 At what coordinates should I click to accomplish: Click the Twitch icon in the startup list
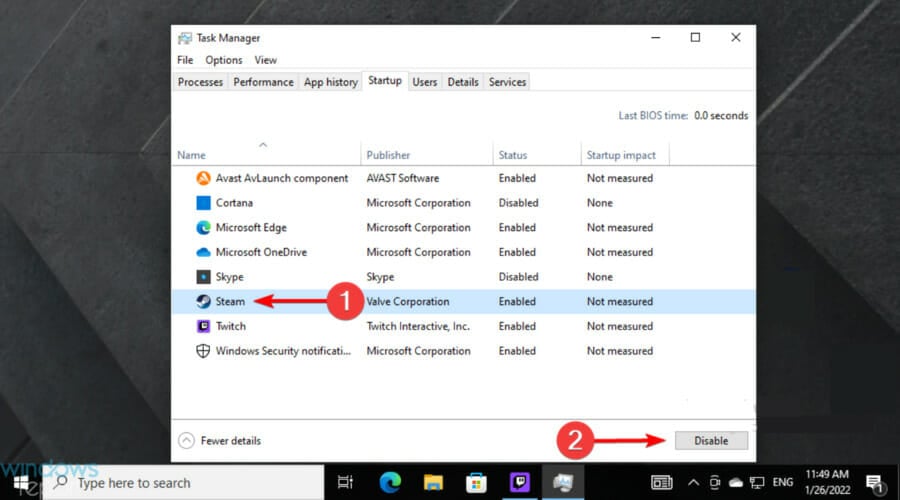click(203, 326)
